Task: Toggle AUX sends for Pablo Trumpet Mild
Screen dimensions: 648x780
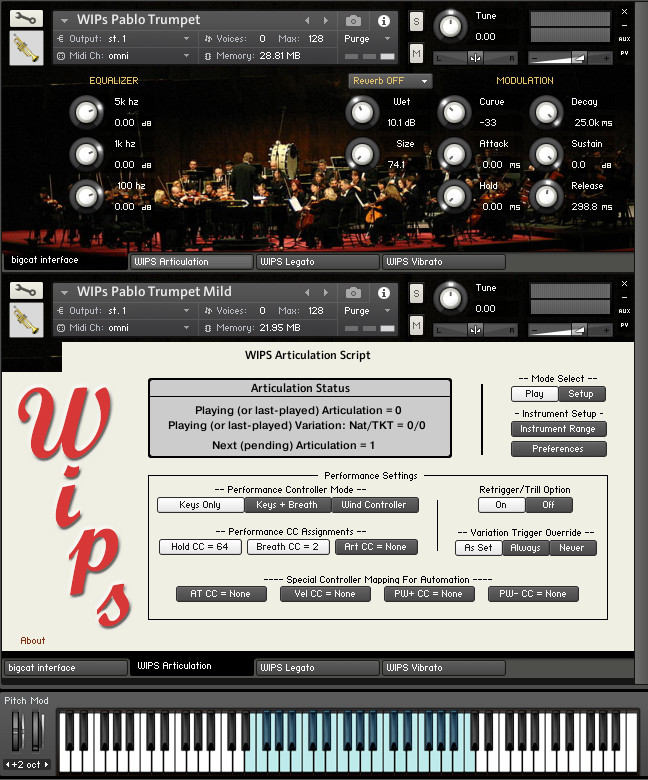Action: tap(624, 311)
